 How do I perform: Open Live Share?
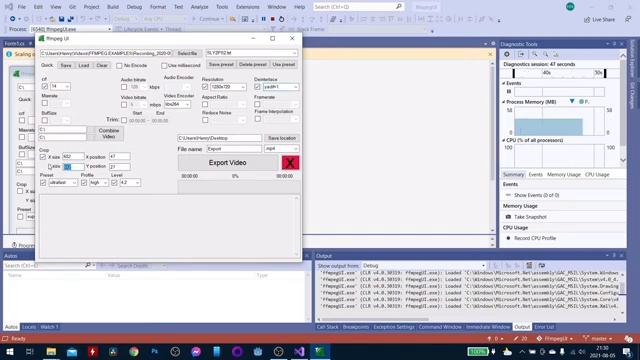[599, 19]
